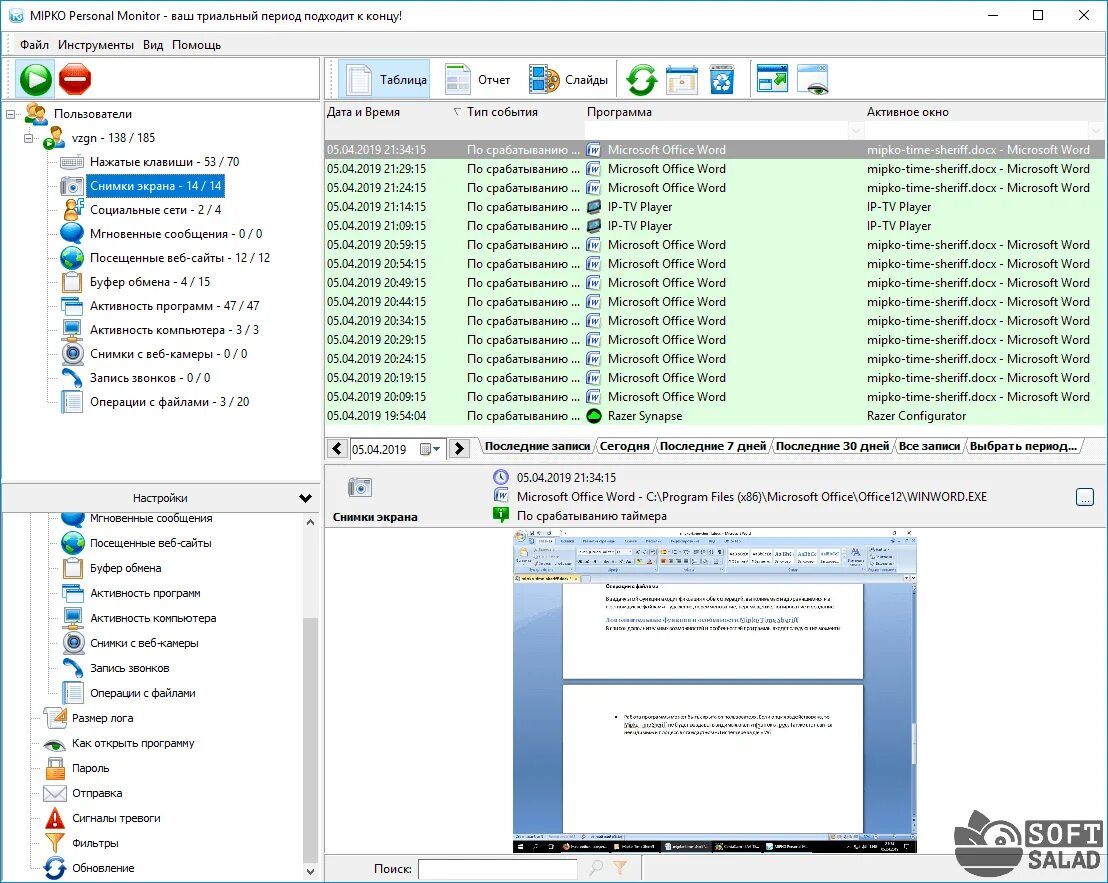Open the Помощь menu
This screenshot has height=883, width=1108.
click(196, 45)
